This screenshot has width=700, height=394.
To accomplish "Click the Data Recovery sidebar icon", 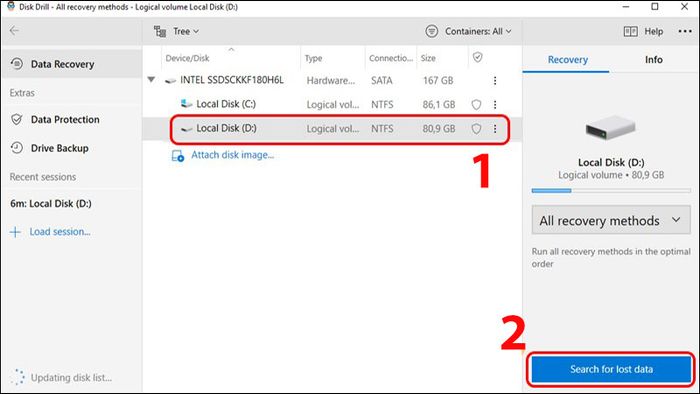I will tap(17, 64).
